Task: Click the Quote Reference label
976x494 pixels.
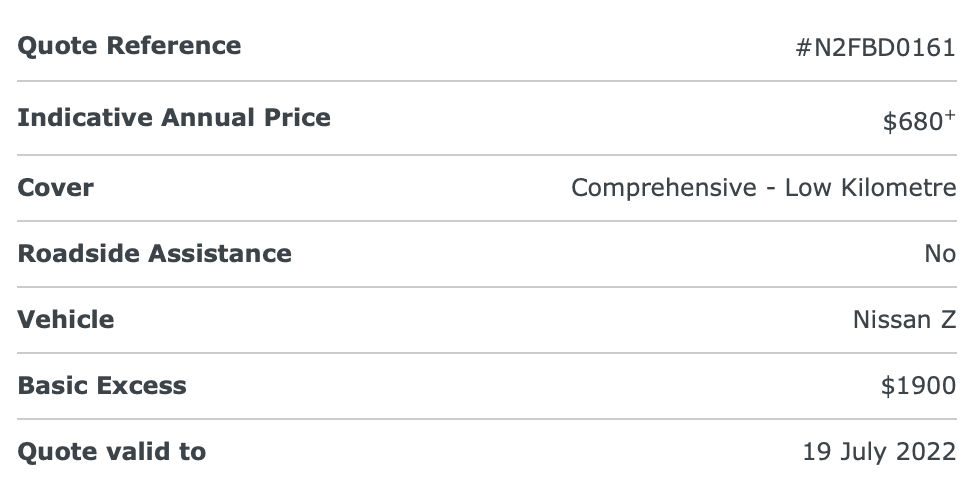Action: pos(129,46)
